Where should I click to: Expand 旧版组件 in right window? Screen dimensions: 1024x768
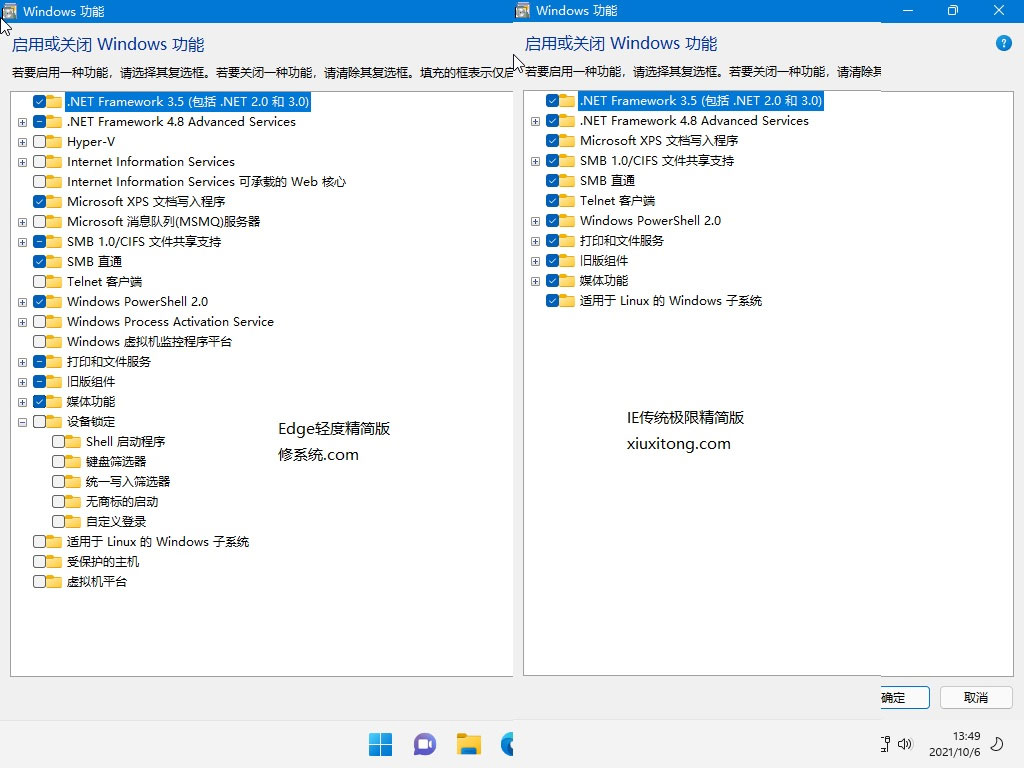(x=536, y=261)
